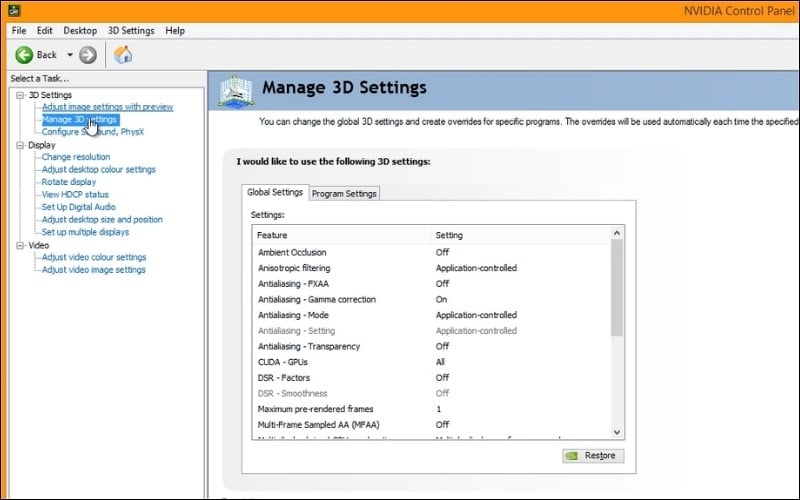Open the Desktop menu
Screen dimensions: 800x500
tap(80, 31)
